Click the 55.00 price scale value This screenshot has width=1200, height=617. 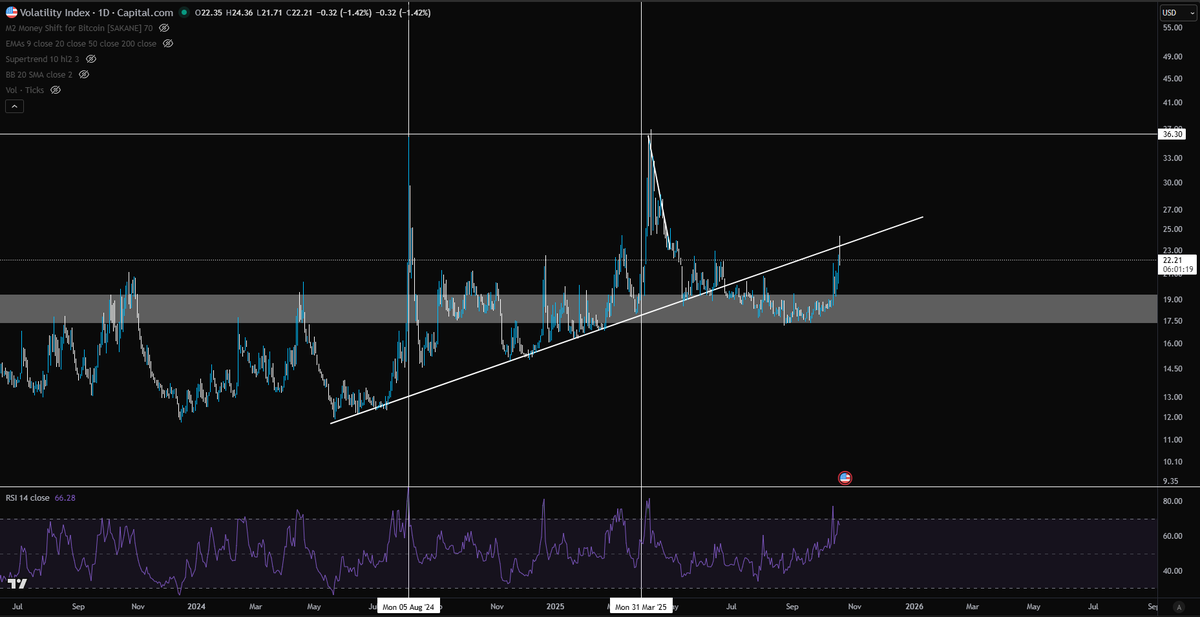pos(1173,30)
